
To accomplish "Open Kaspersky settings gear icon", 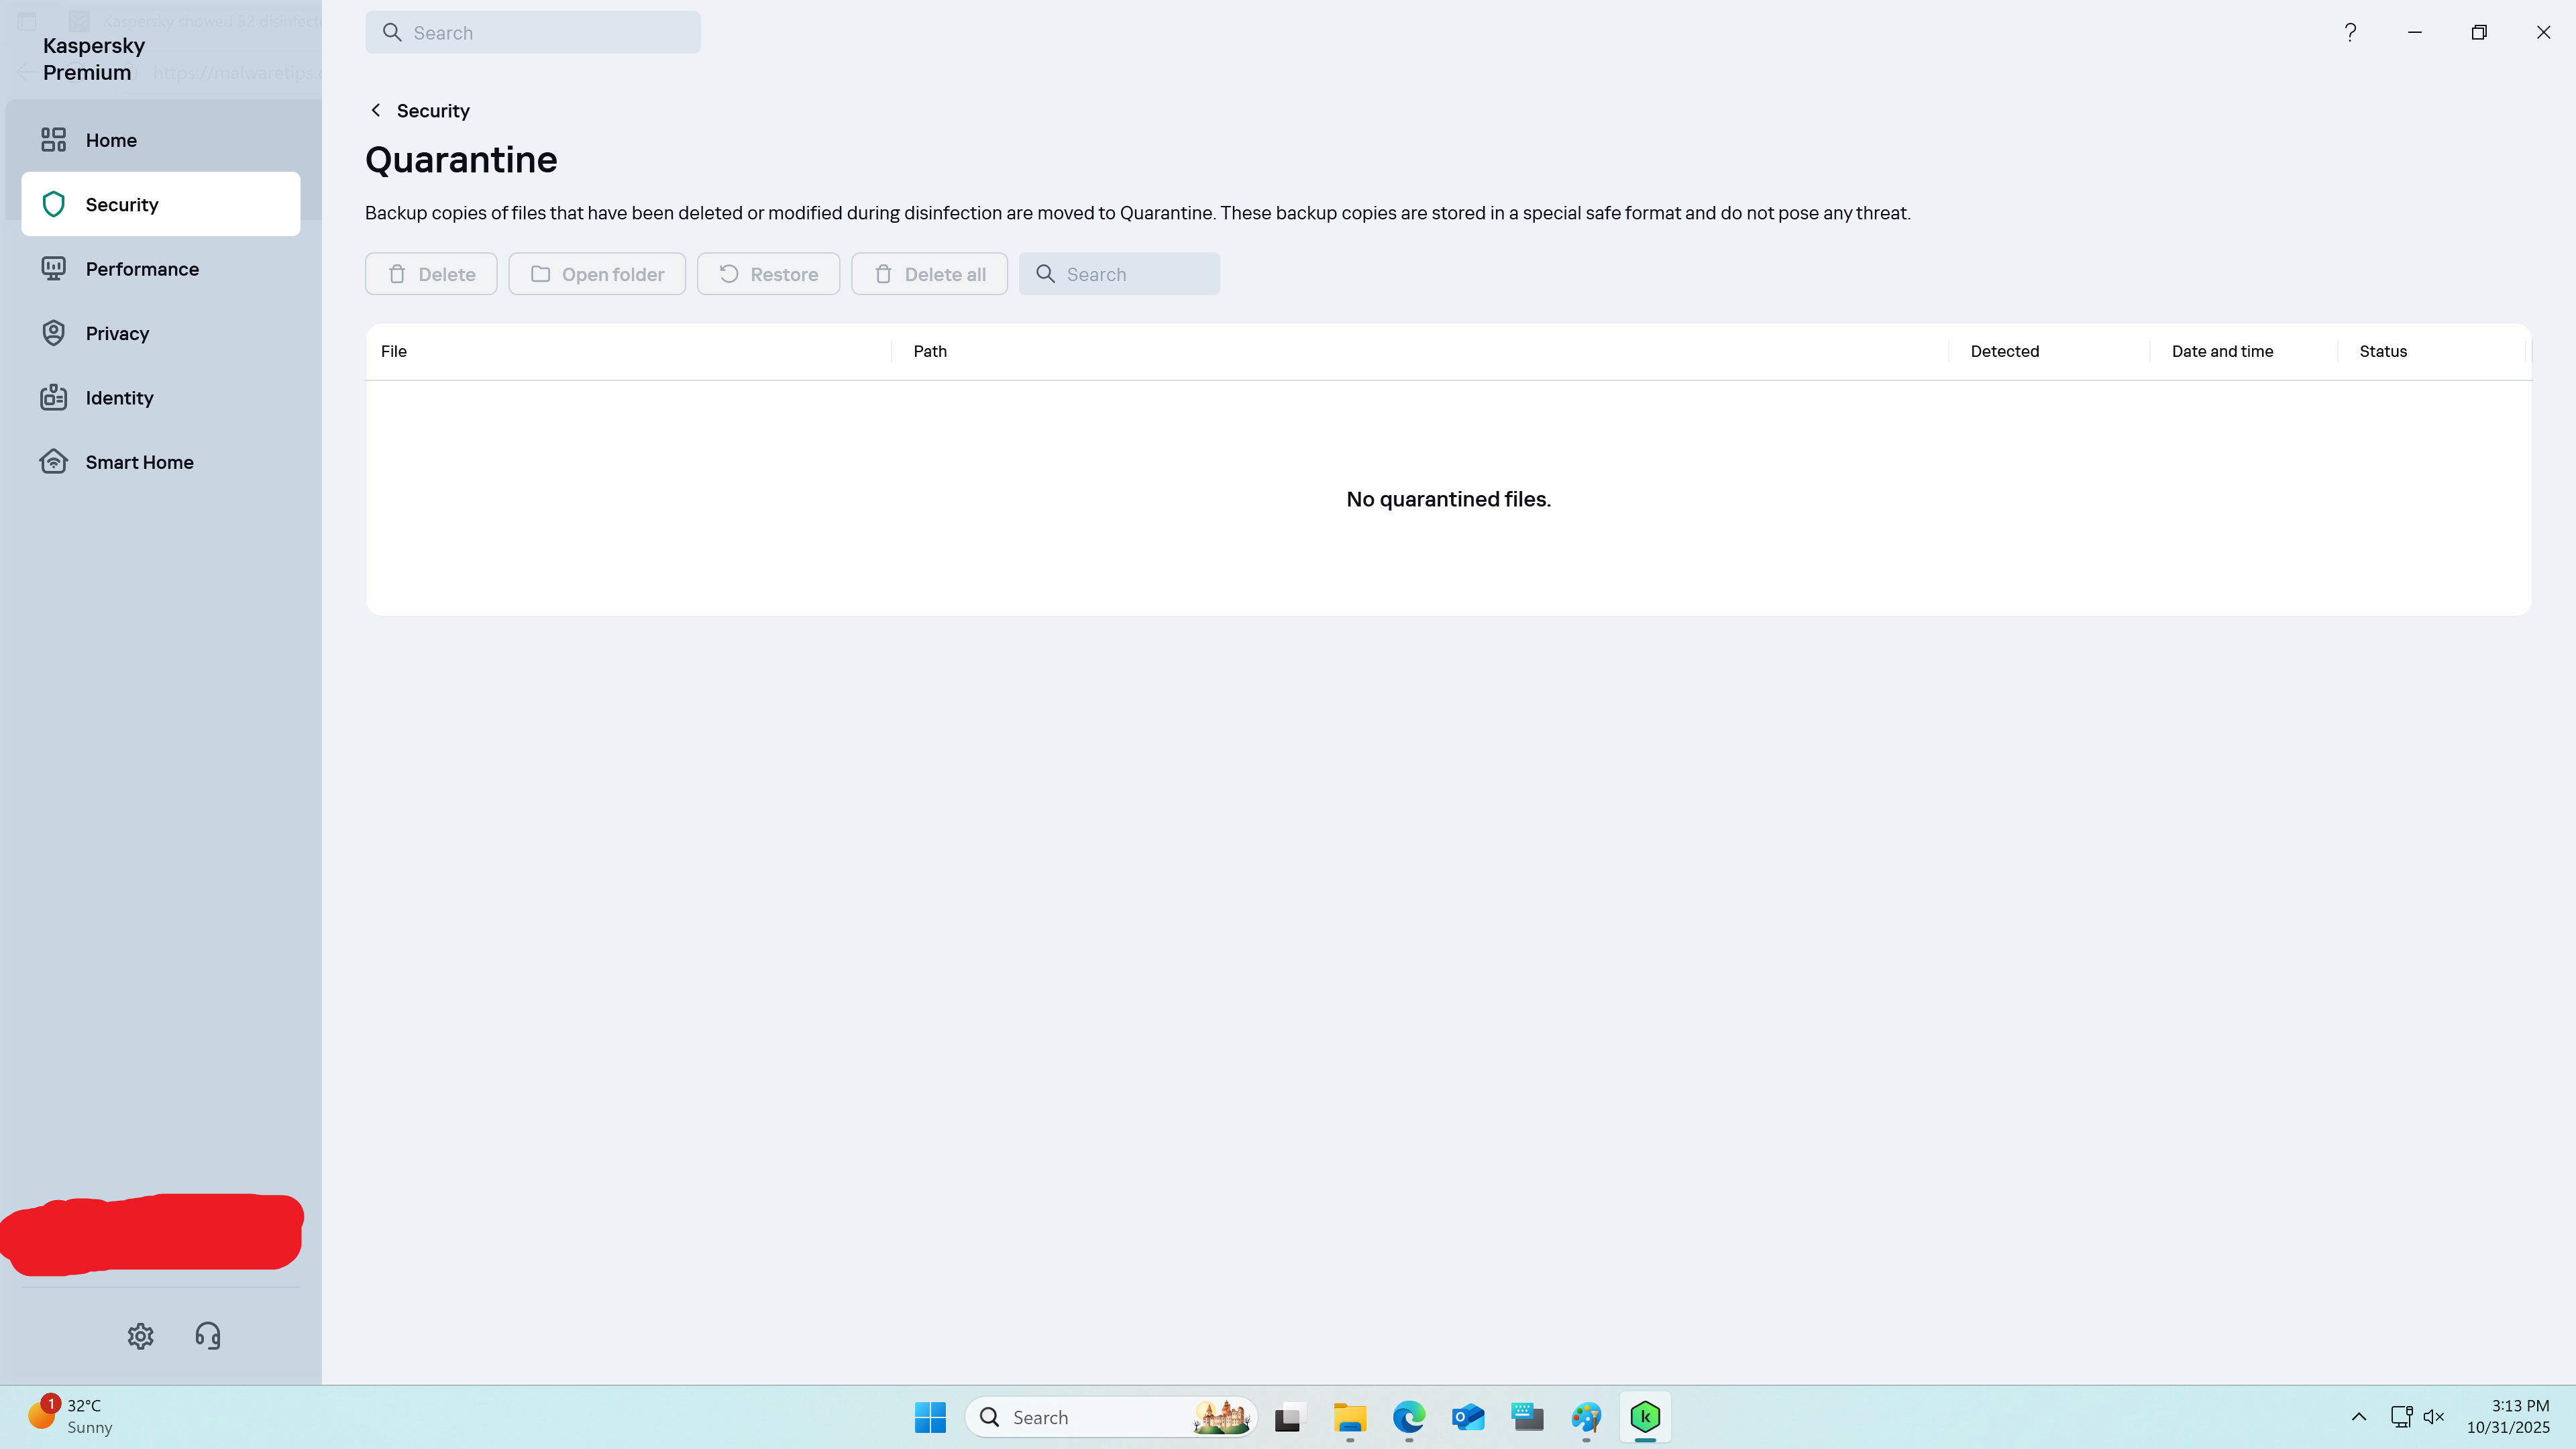I will point(140,1336).
